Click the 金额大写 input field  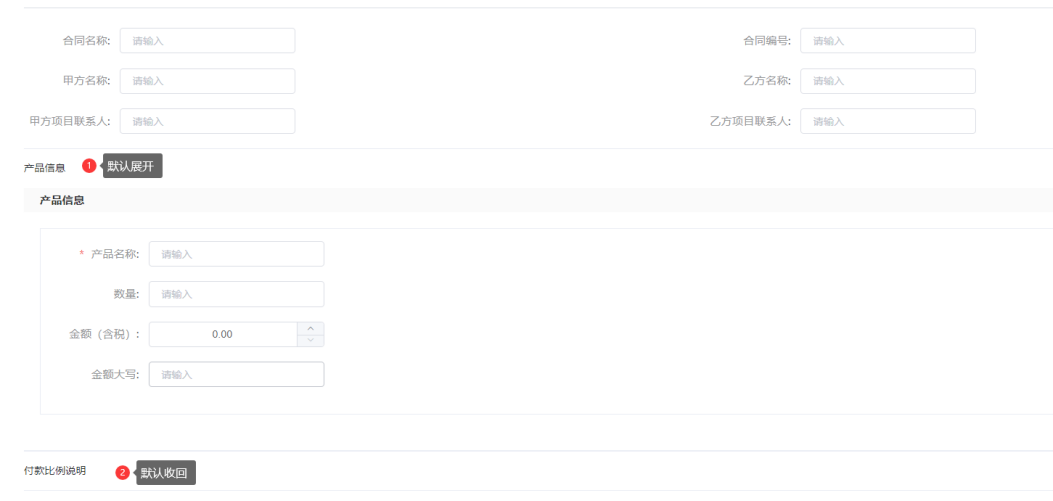click(x=236, y=375)
